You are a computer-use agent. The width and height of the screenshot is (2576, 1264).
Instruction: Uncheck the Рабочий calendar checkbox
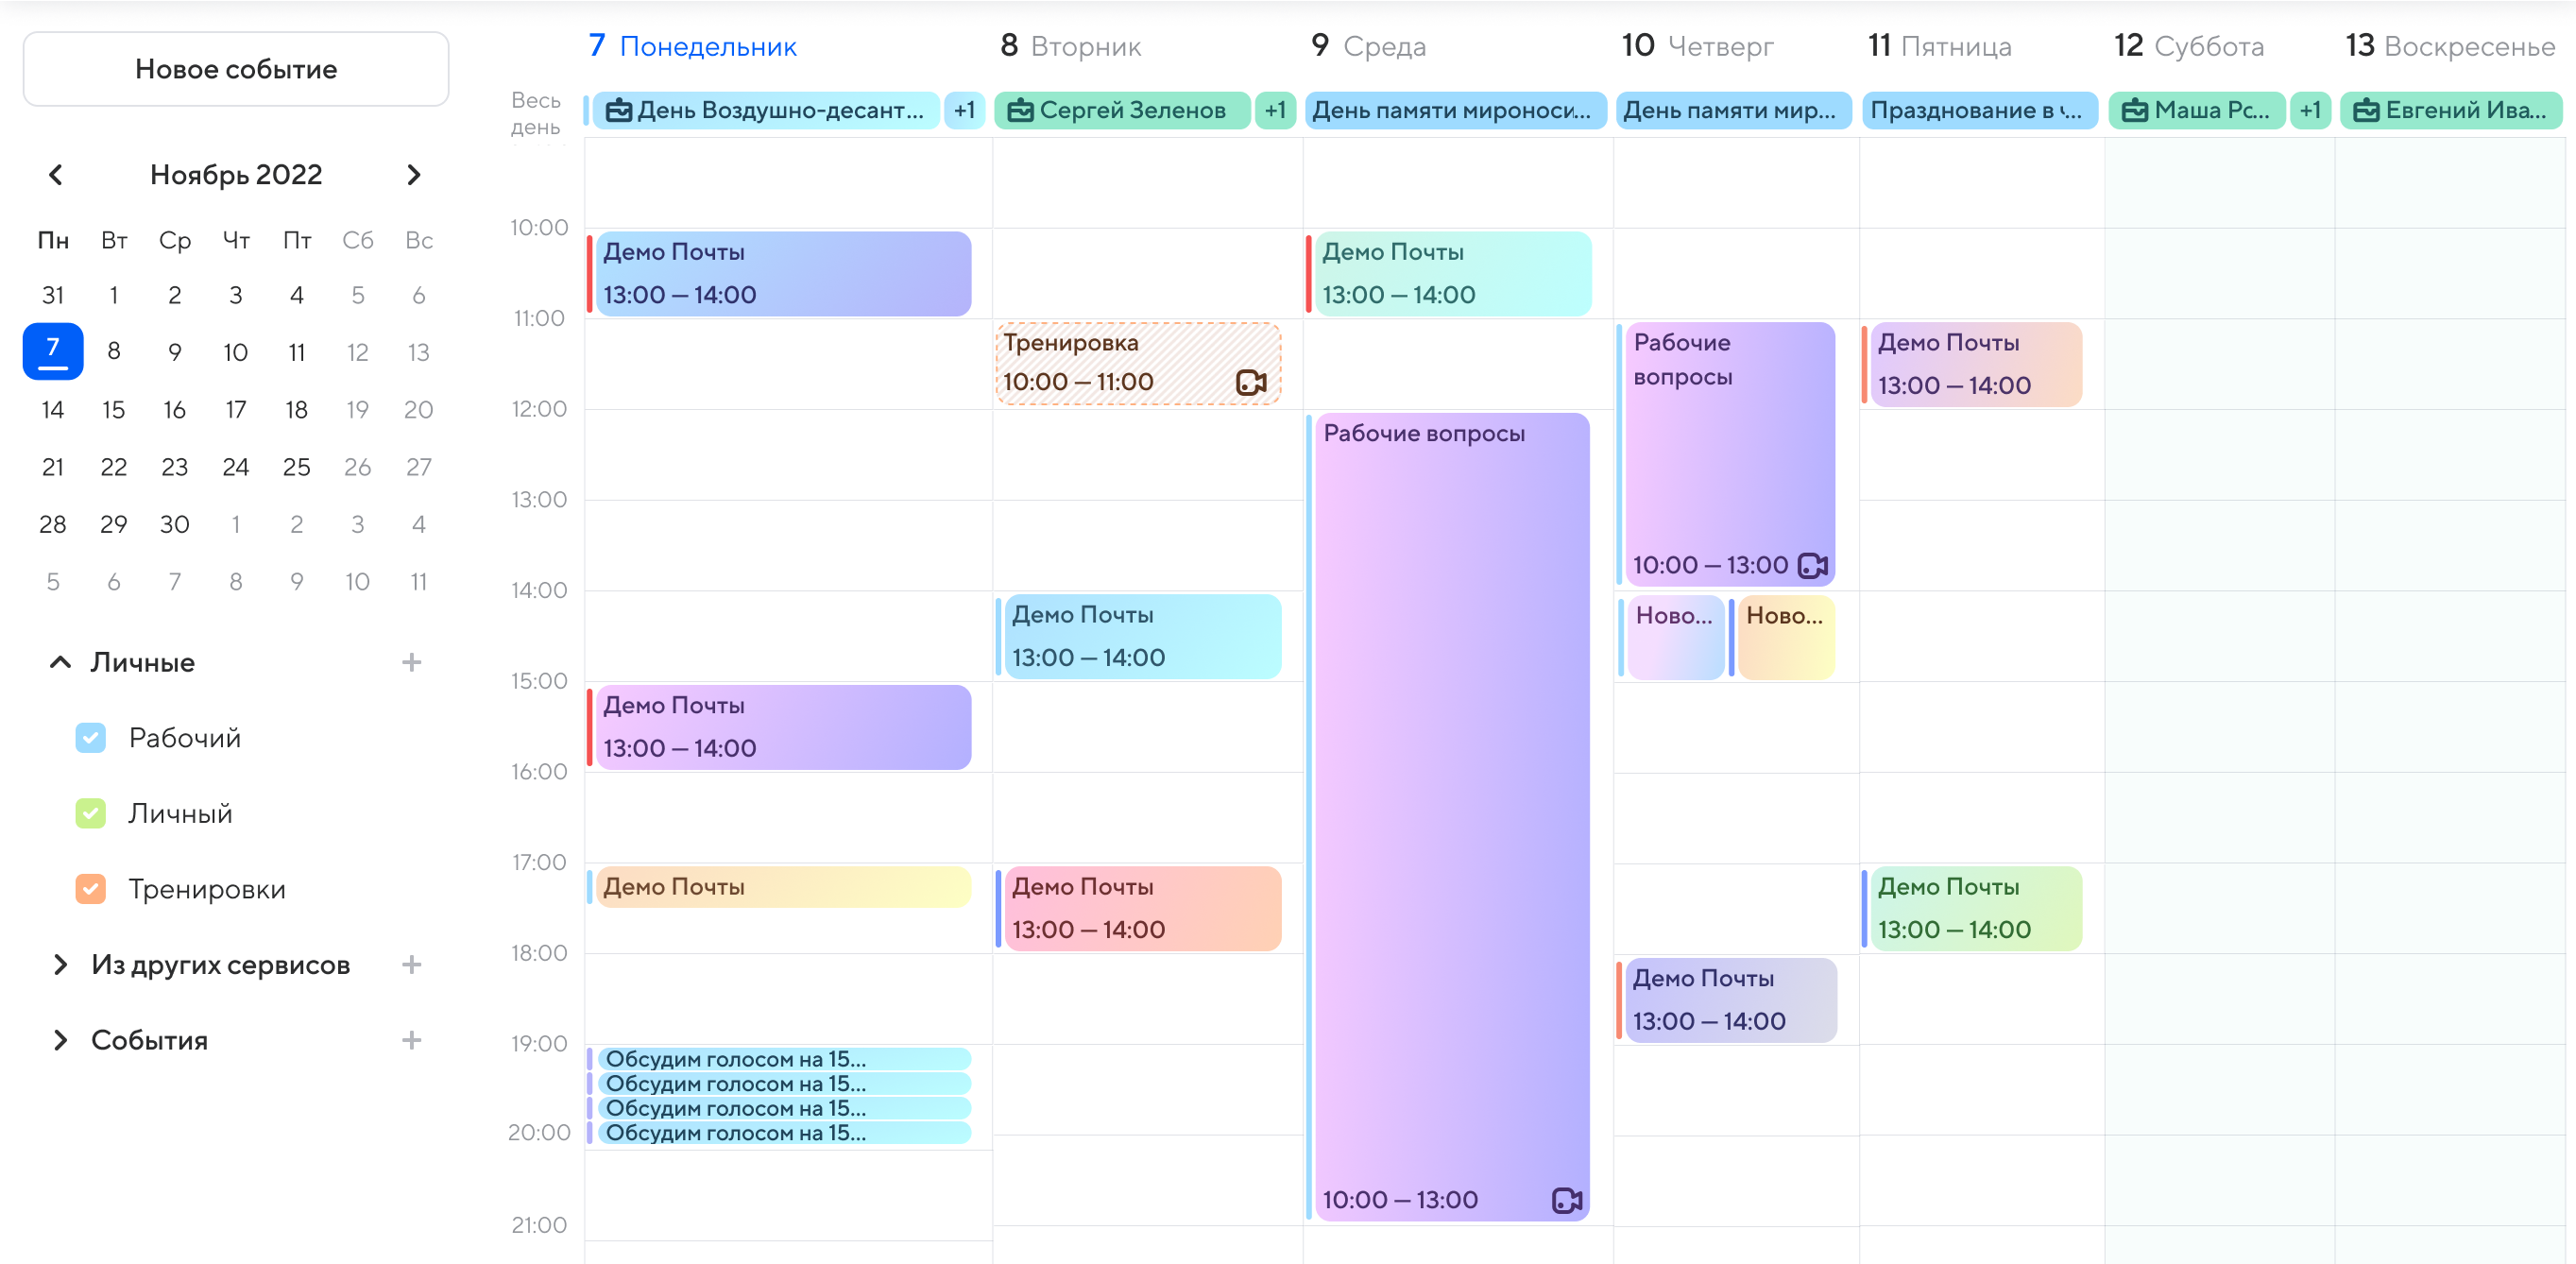tap(91, 738)
